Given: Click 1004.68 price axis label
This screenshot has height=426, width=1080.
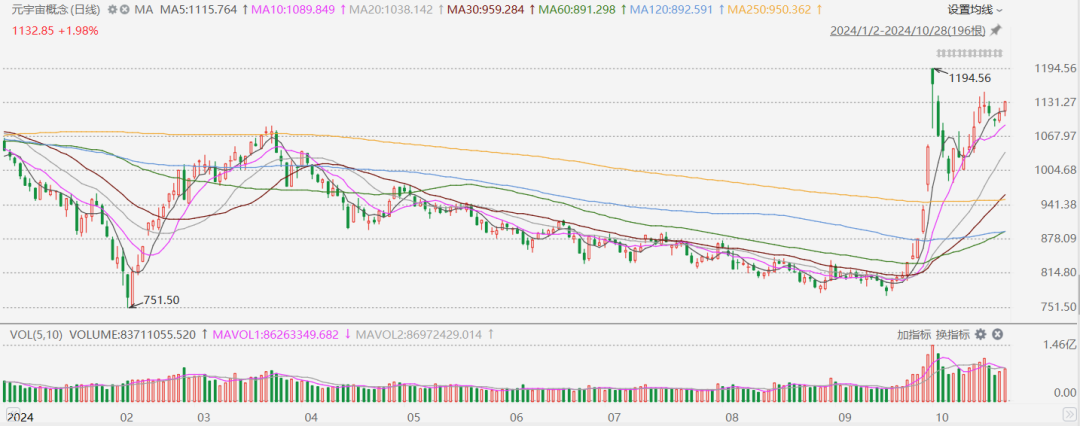Looking at the screenshot, I should pyautogui.click(x=1055, y=170).
